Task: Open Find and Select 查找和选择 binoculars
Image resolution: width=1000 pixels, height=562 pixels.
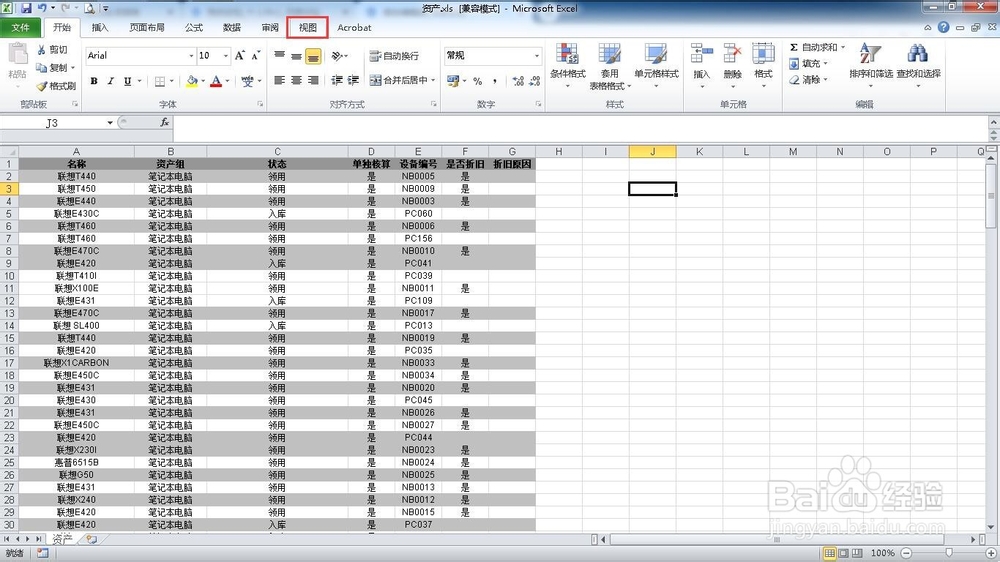Action: click(918, 66)
